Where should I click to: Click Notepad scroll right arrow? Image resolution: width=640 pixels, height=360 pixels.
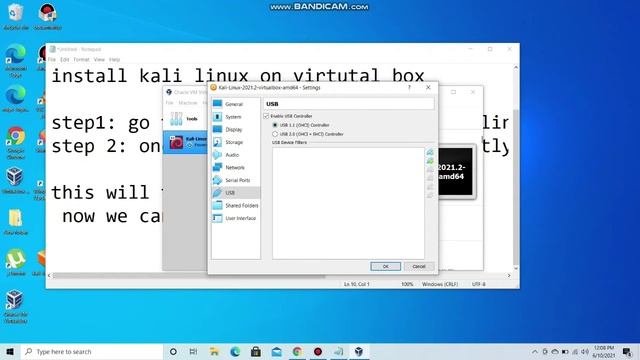point(509,276)
